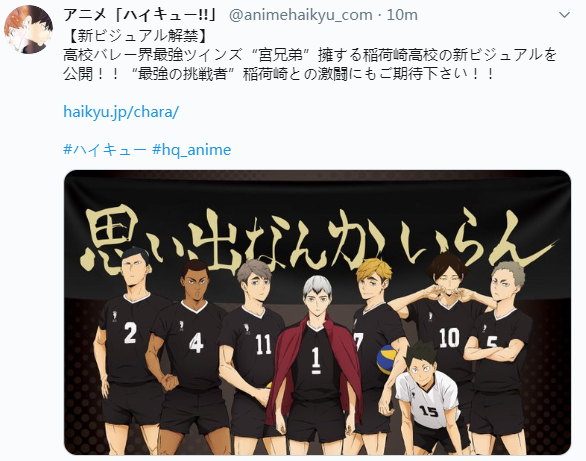Open the 10m timestamp link
The height and width of the screenshot is (461, 586).
[402, 15]
